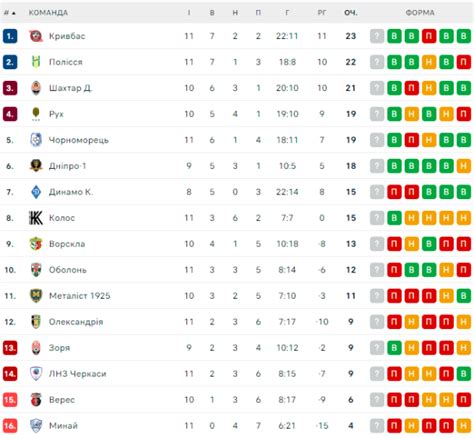
Task: Open the ЛНЗ Черкаси team link
Action: pyautogui.click(x=77, y=374)
